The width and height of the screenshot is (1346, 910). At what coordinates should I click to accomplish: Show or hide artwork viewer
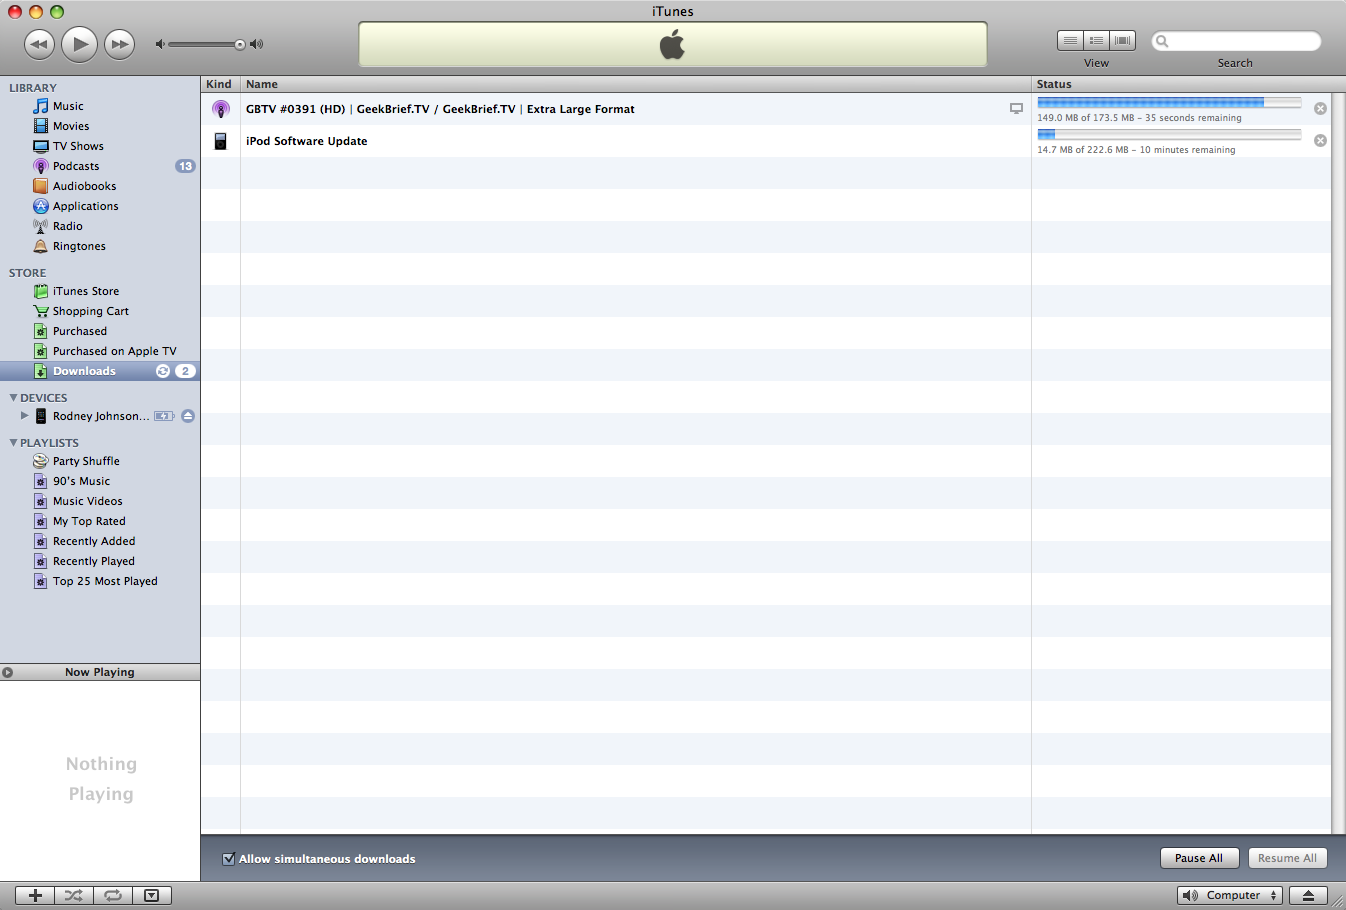pyautogui.click(x=152, y=896)
